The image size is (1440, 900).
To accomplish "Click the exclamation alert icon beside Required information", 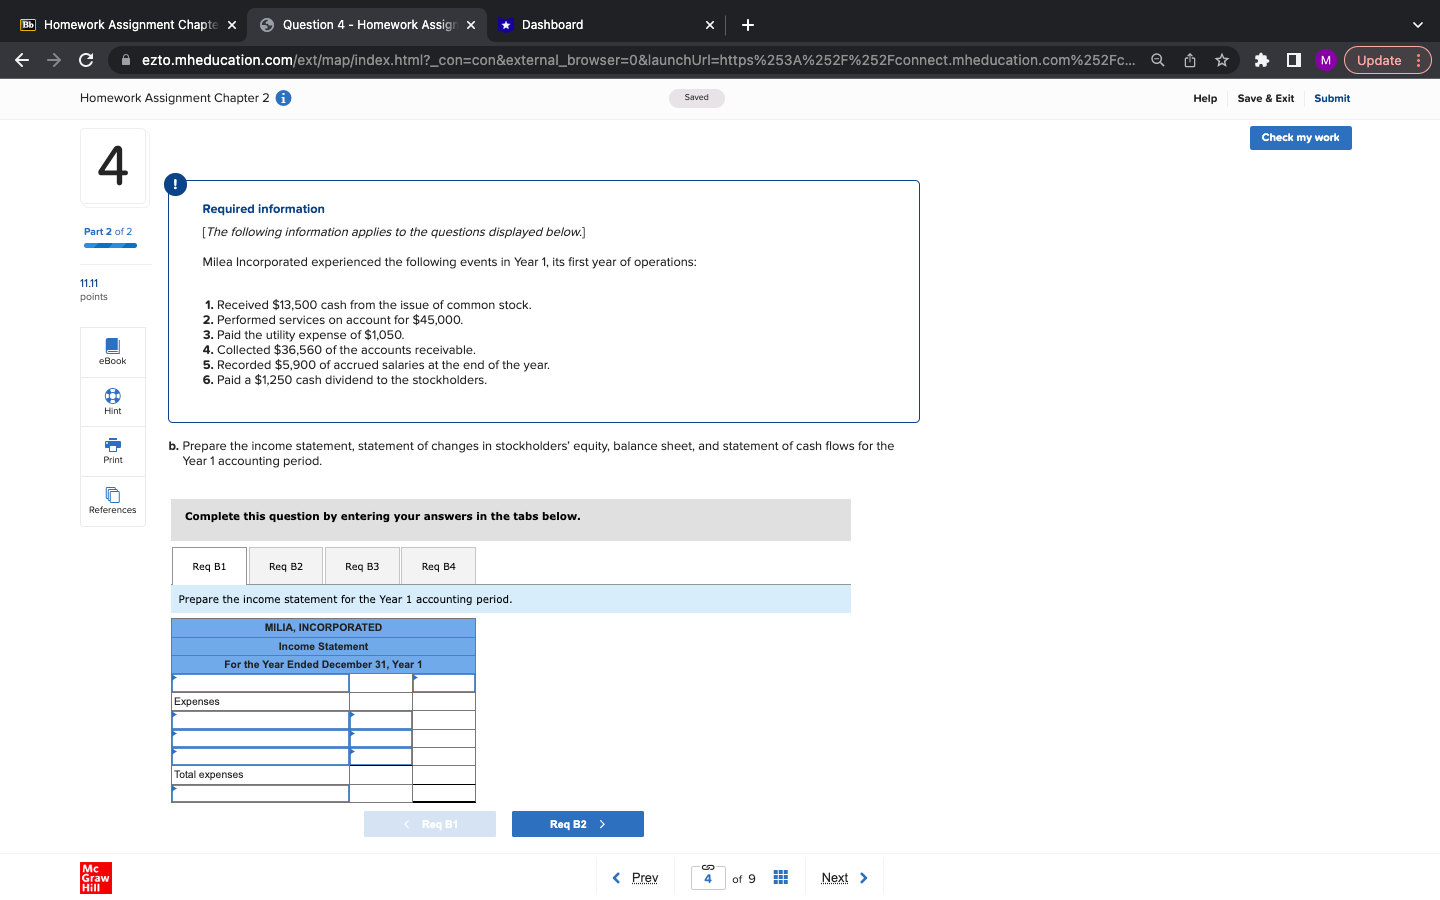I will (176, 184).
